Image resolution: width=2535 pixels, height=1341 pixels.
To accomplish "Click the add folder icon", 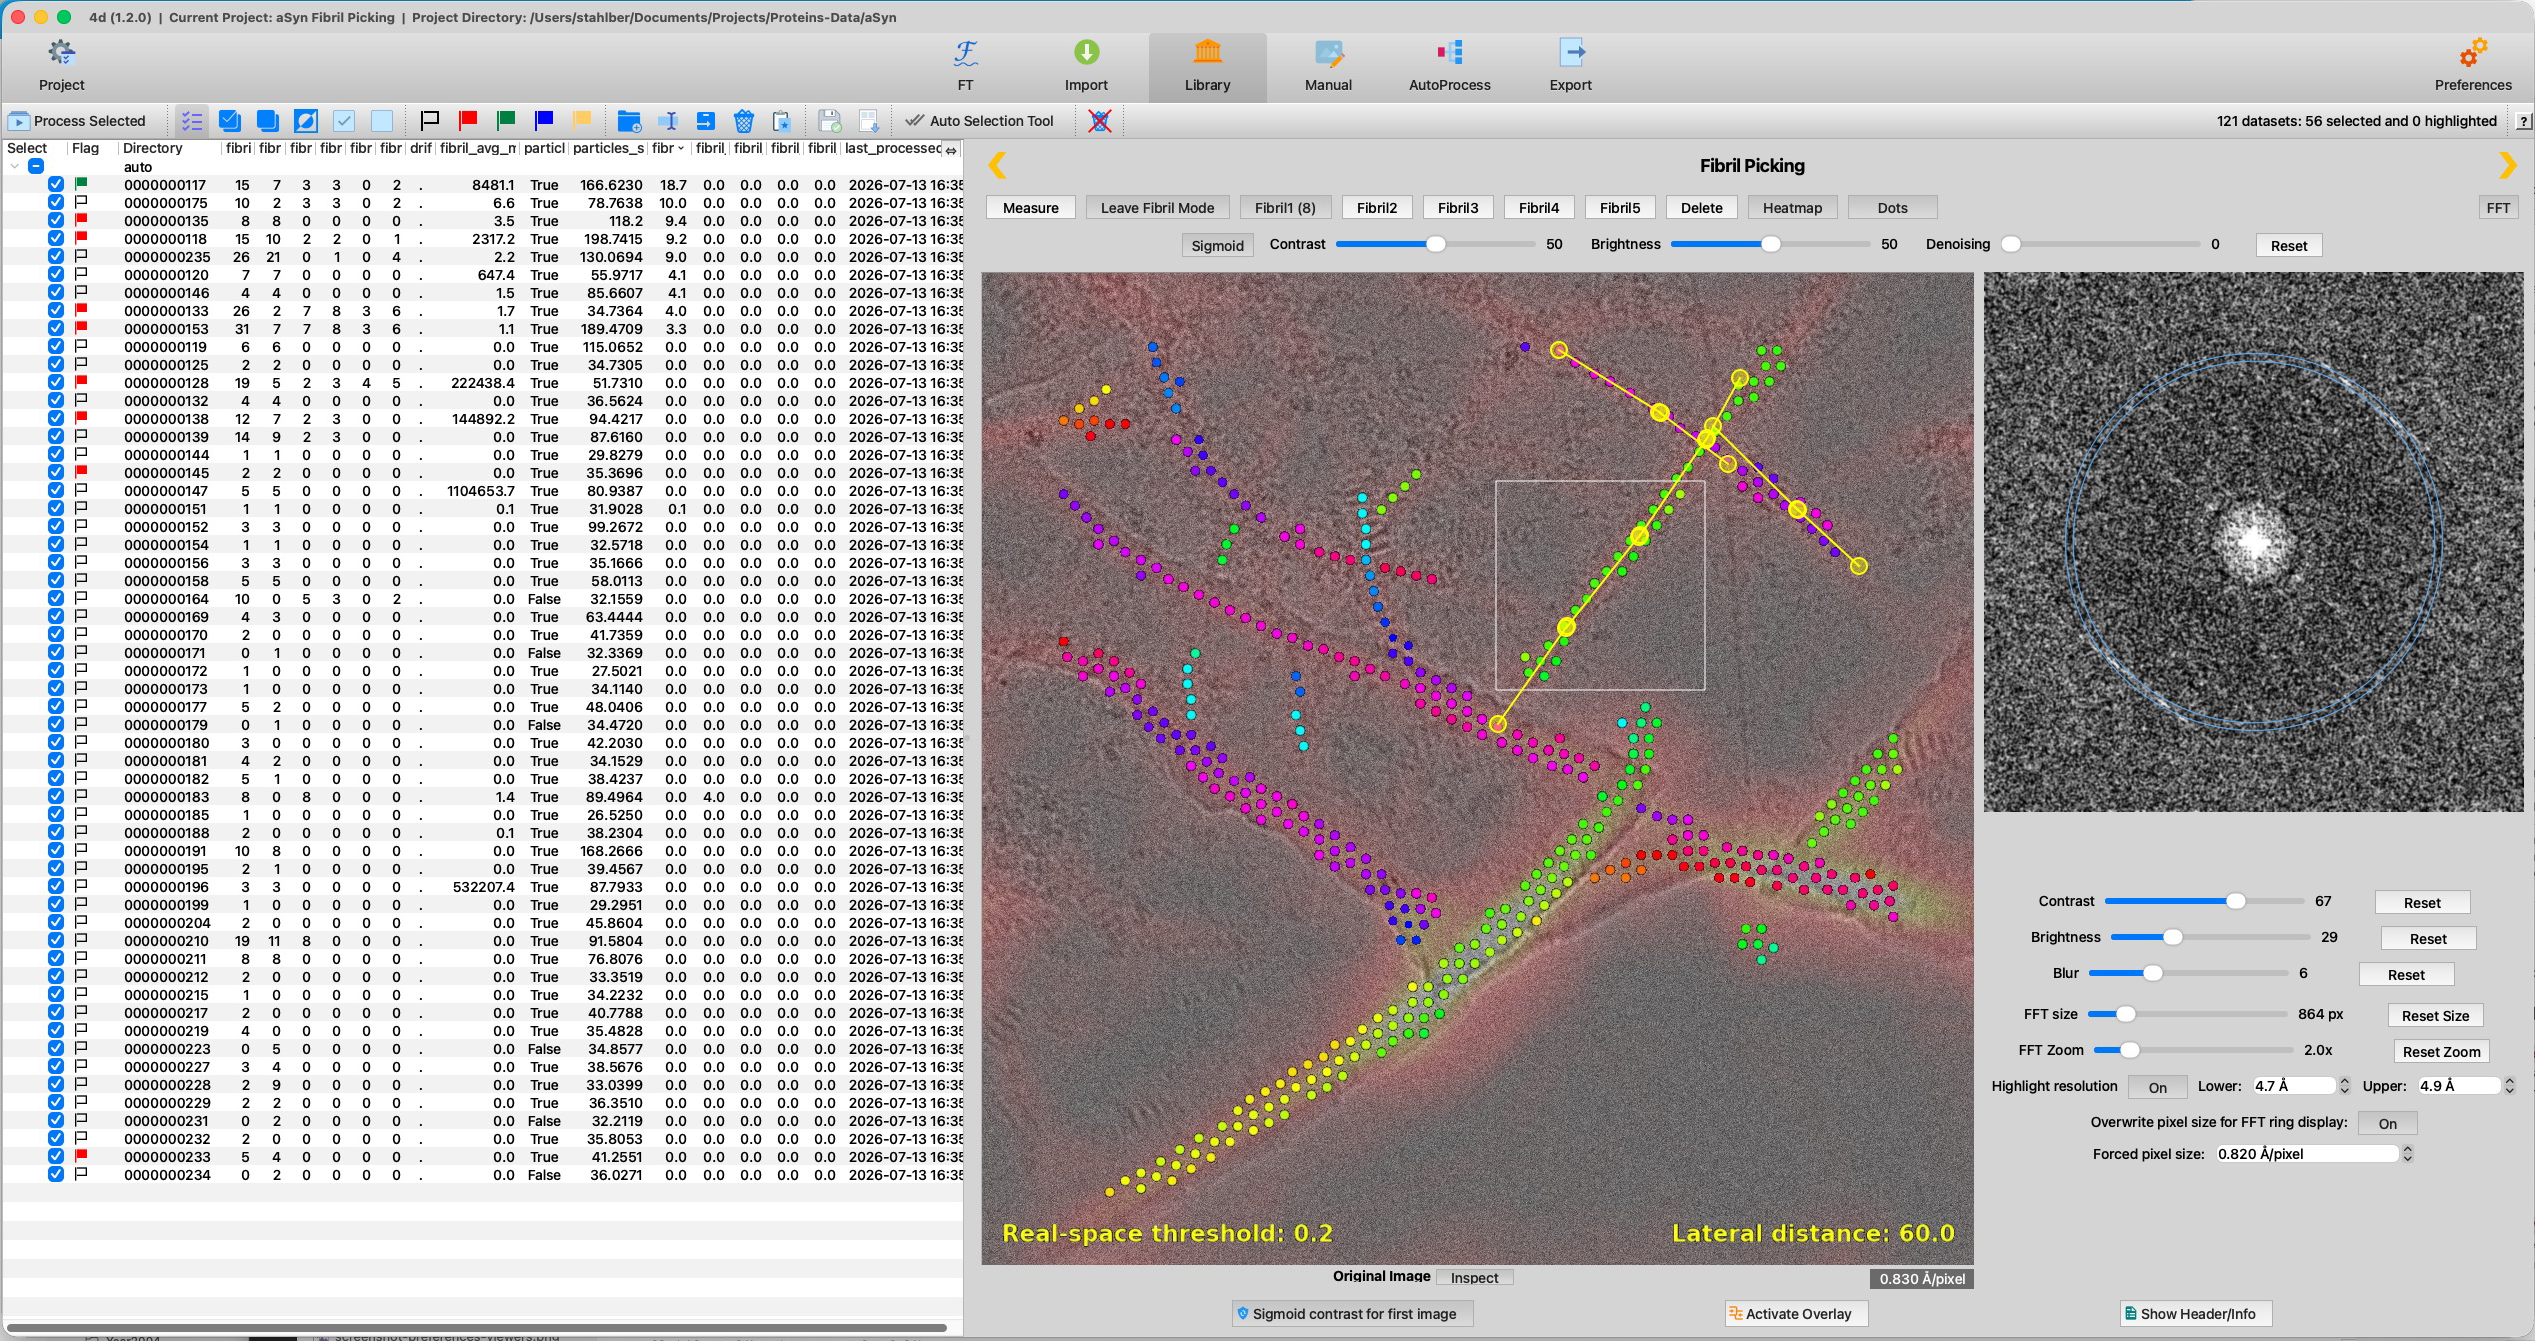I will pos(629,121).
